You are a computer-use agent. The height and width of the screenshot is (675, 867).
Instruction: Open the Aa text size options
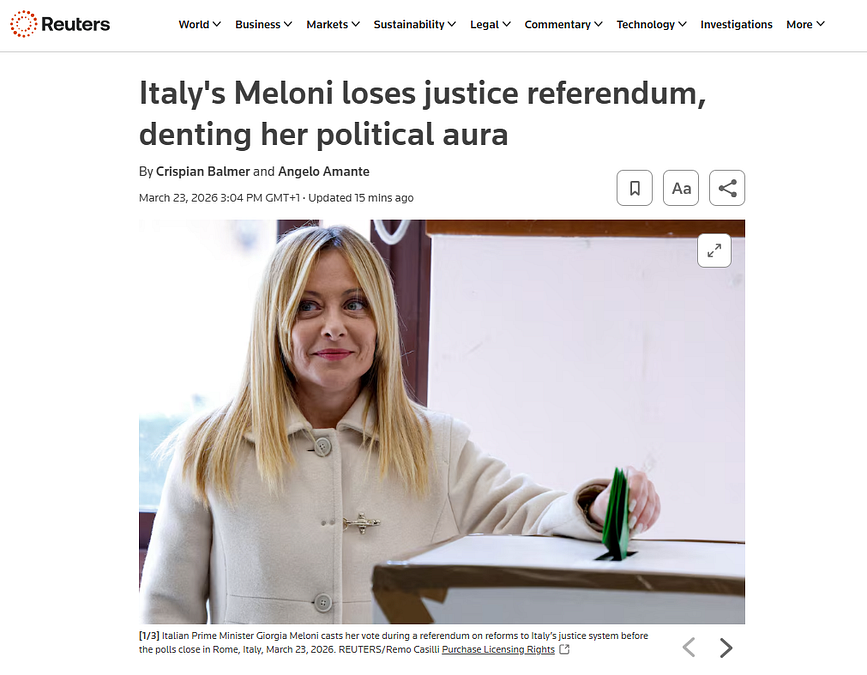(x=681, y=188)
